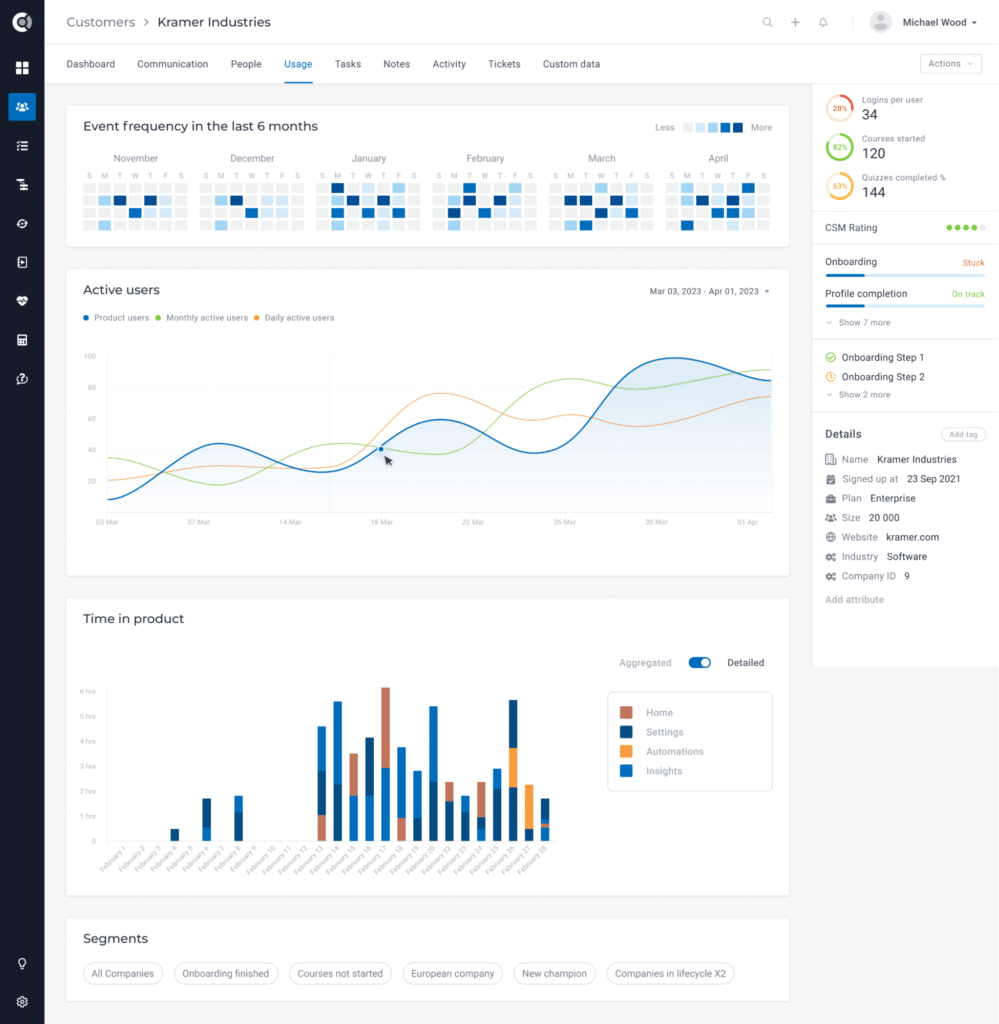Click the notification bell in the top bar

(822, 21)
